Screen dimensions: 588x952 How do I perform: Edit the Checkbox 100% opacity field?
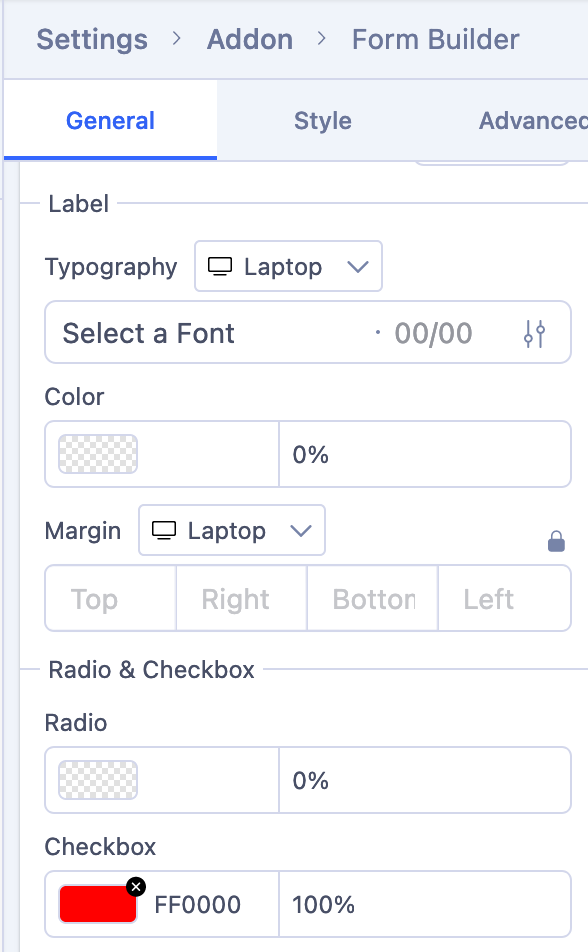click(x=425, y=904)
